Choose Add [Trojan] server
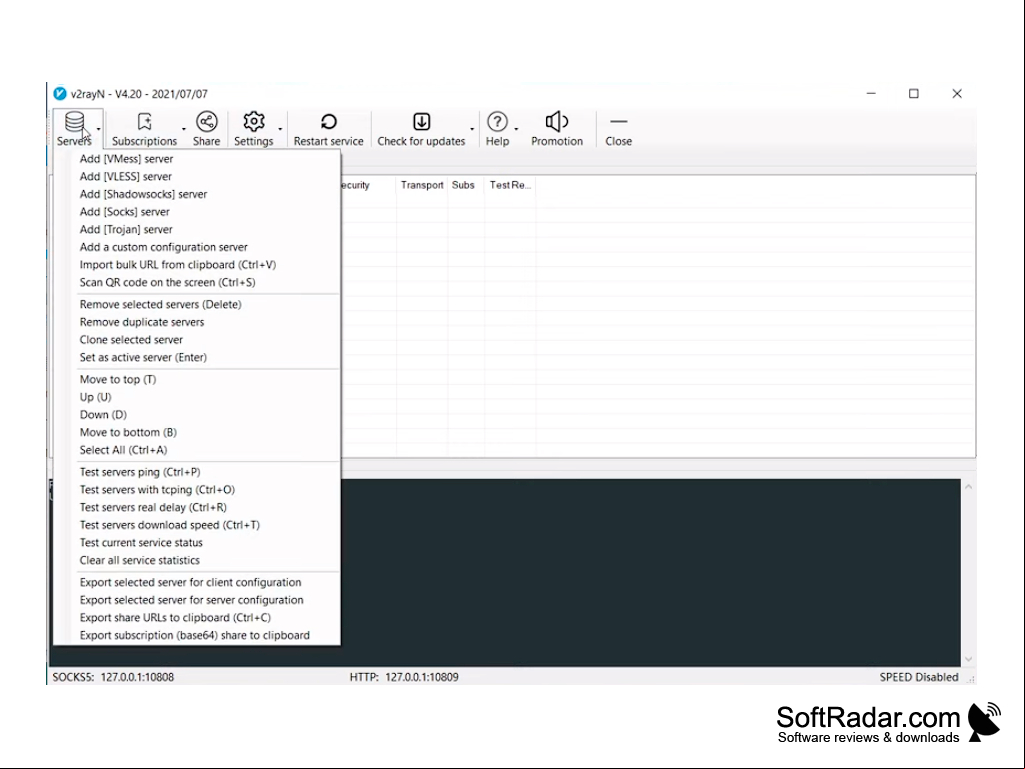Image resolution: width=1025 pixels, height=769 pixels. pos(197,230)
